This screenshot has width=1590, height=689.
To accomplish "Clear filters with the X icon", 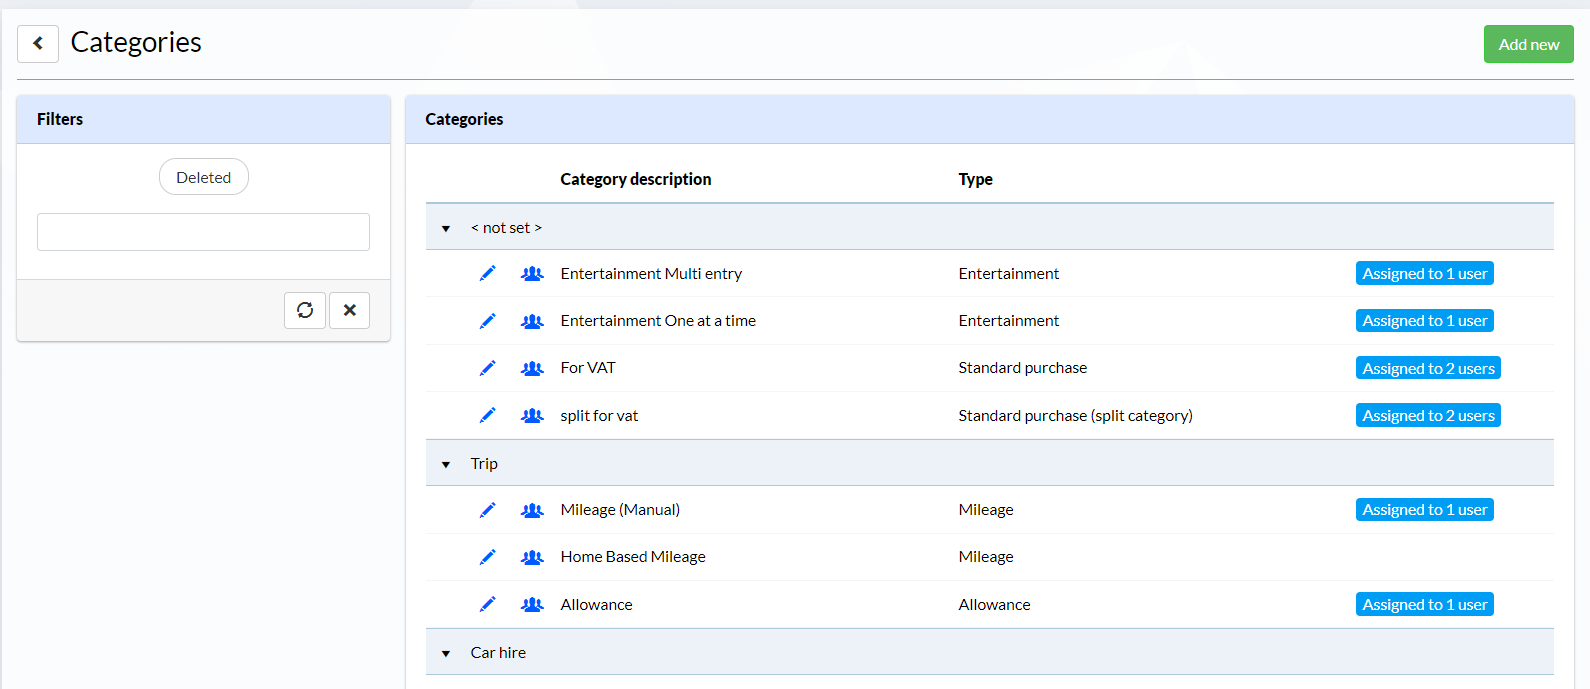I will pos(350,310).
